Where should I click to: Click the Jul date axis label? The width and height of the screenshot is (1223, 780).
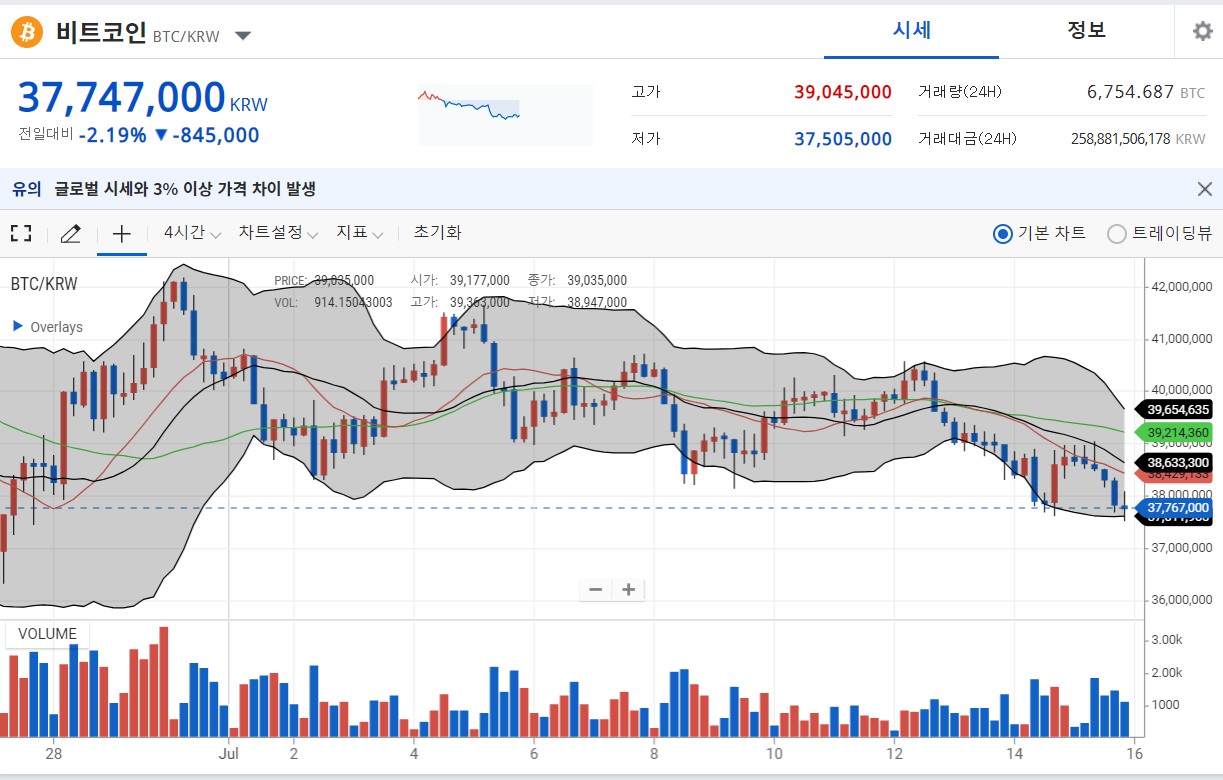(x=231, y=753)
